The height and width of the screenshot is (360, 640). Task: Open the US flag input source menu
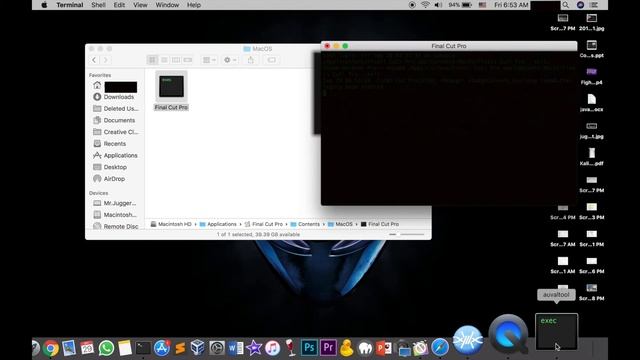coord(482,5)
